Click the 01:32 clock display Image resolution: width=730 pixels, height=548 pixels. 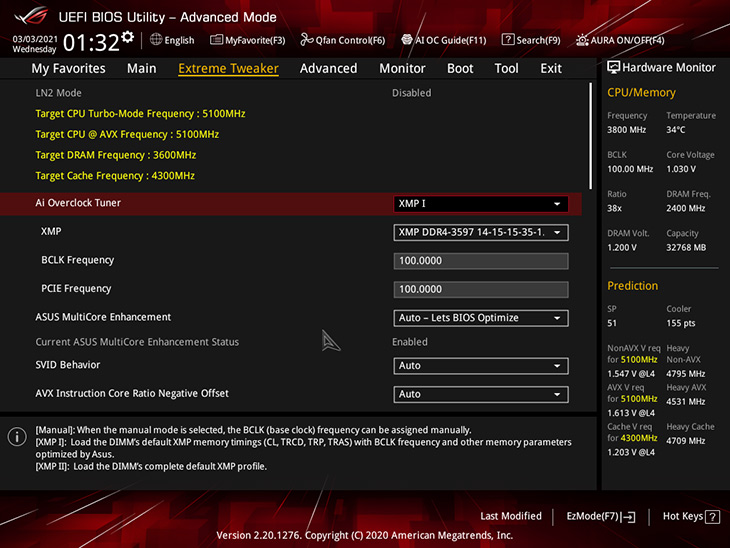[91, 43]
